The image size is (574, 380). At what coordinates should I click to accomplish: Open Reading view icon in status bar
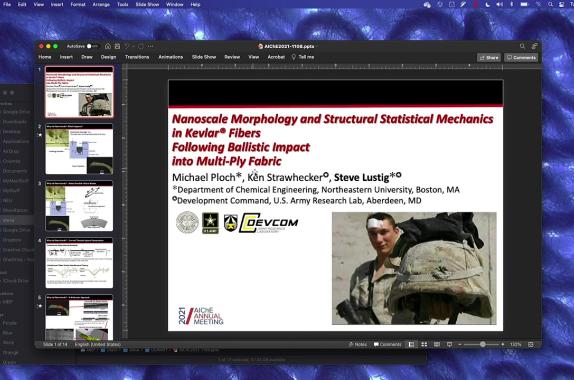(x=437, y=344)
